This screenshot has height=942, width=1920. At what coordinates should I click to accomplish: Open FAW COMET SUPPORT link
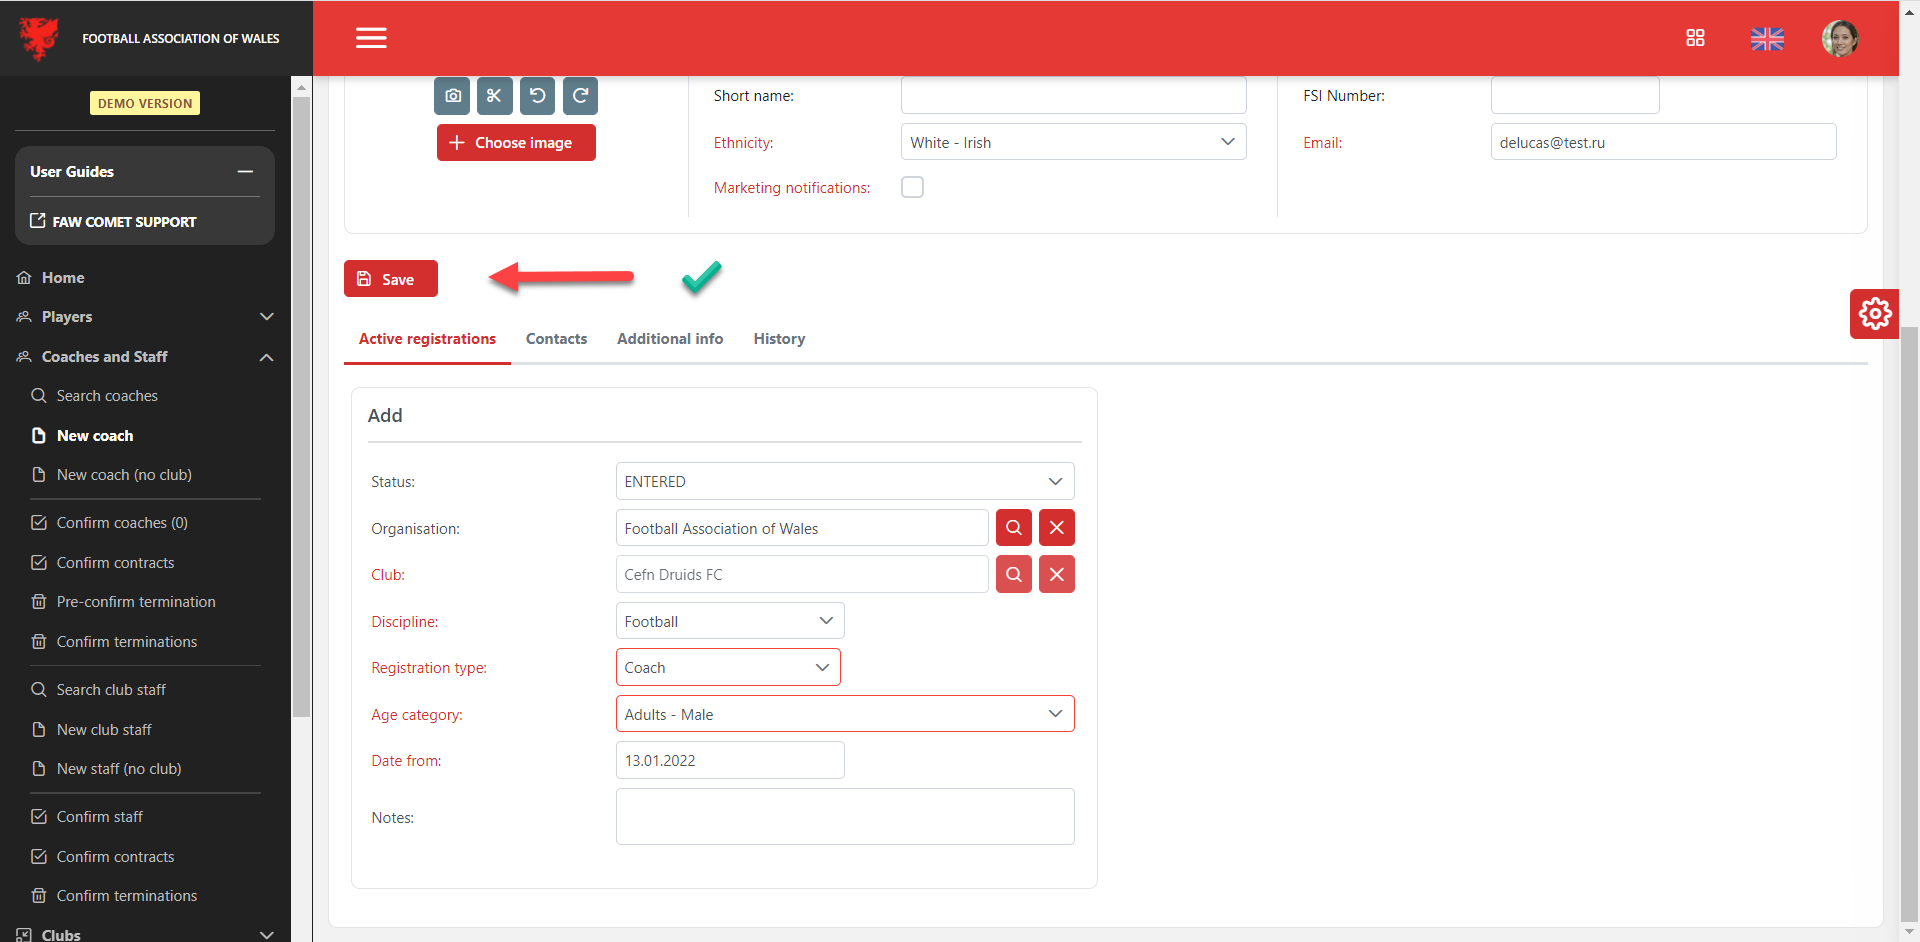pyautogui.click(x=124, y=222)
